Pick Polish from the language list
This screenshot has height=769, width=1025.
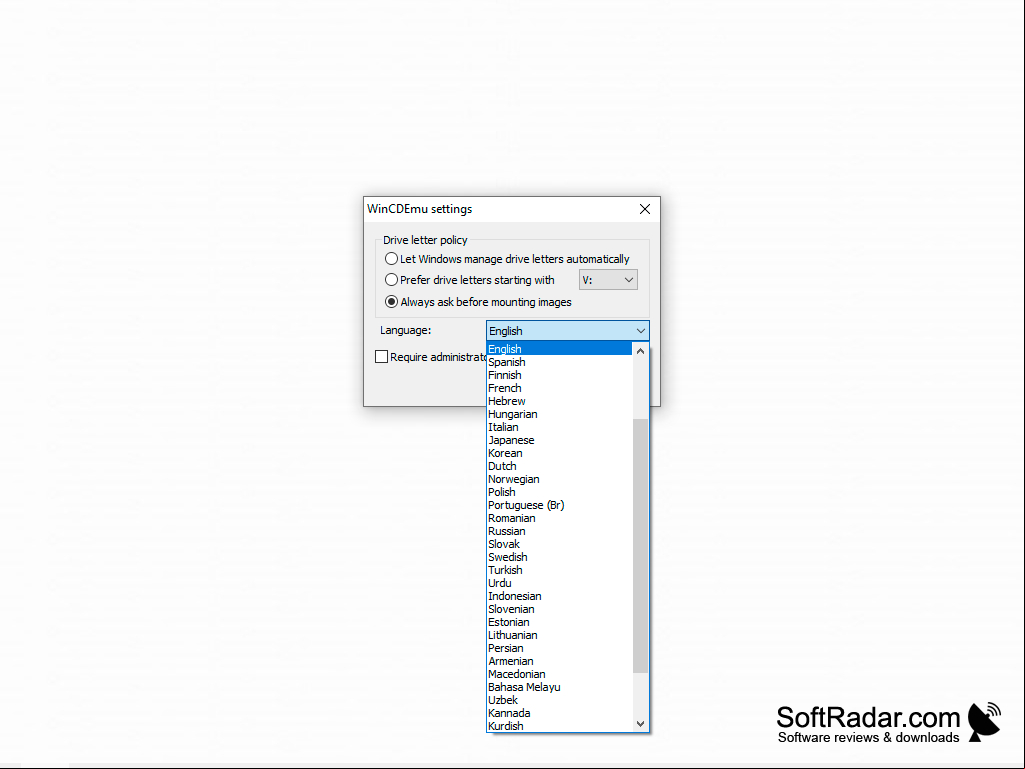[x=560, y=492]
